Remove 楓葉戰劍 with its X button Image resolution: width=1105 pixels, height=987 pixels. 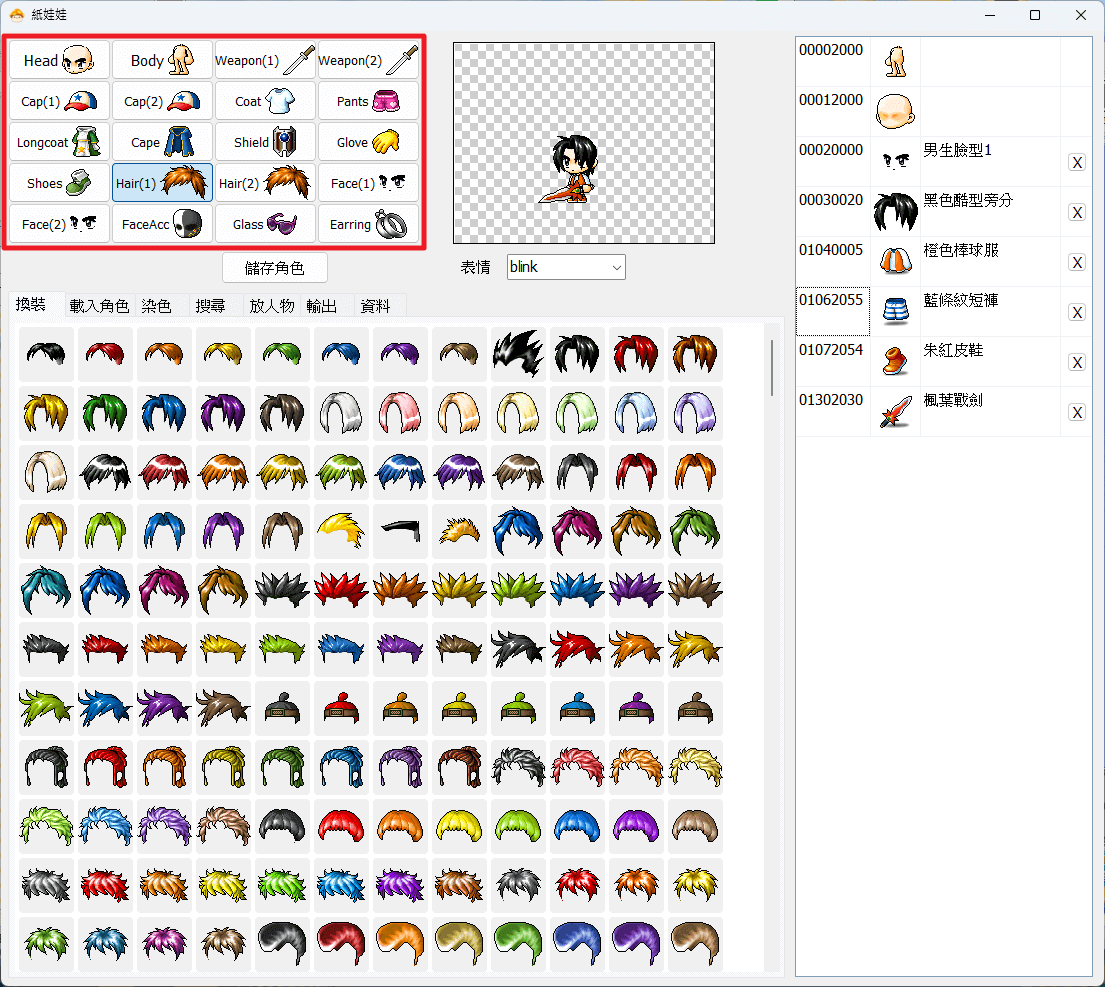coord(1077,413)
